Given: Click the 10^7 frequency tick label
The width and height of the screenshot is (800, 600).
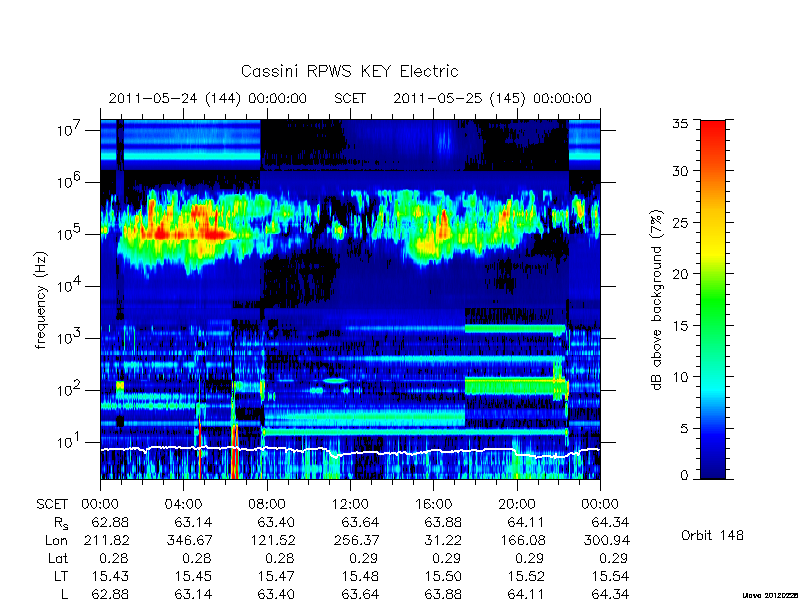Looking at the screenshot, I should (x=70, y=130).
